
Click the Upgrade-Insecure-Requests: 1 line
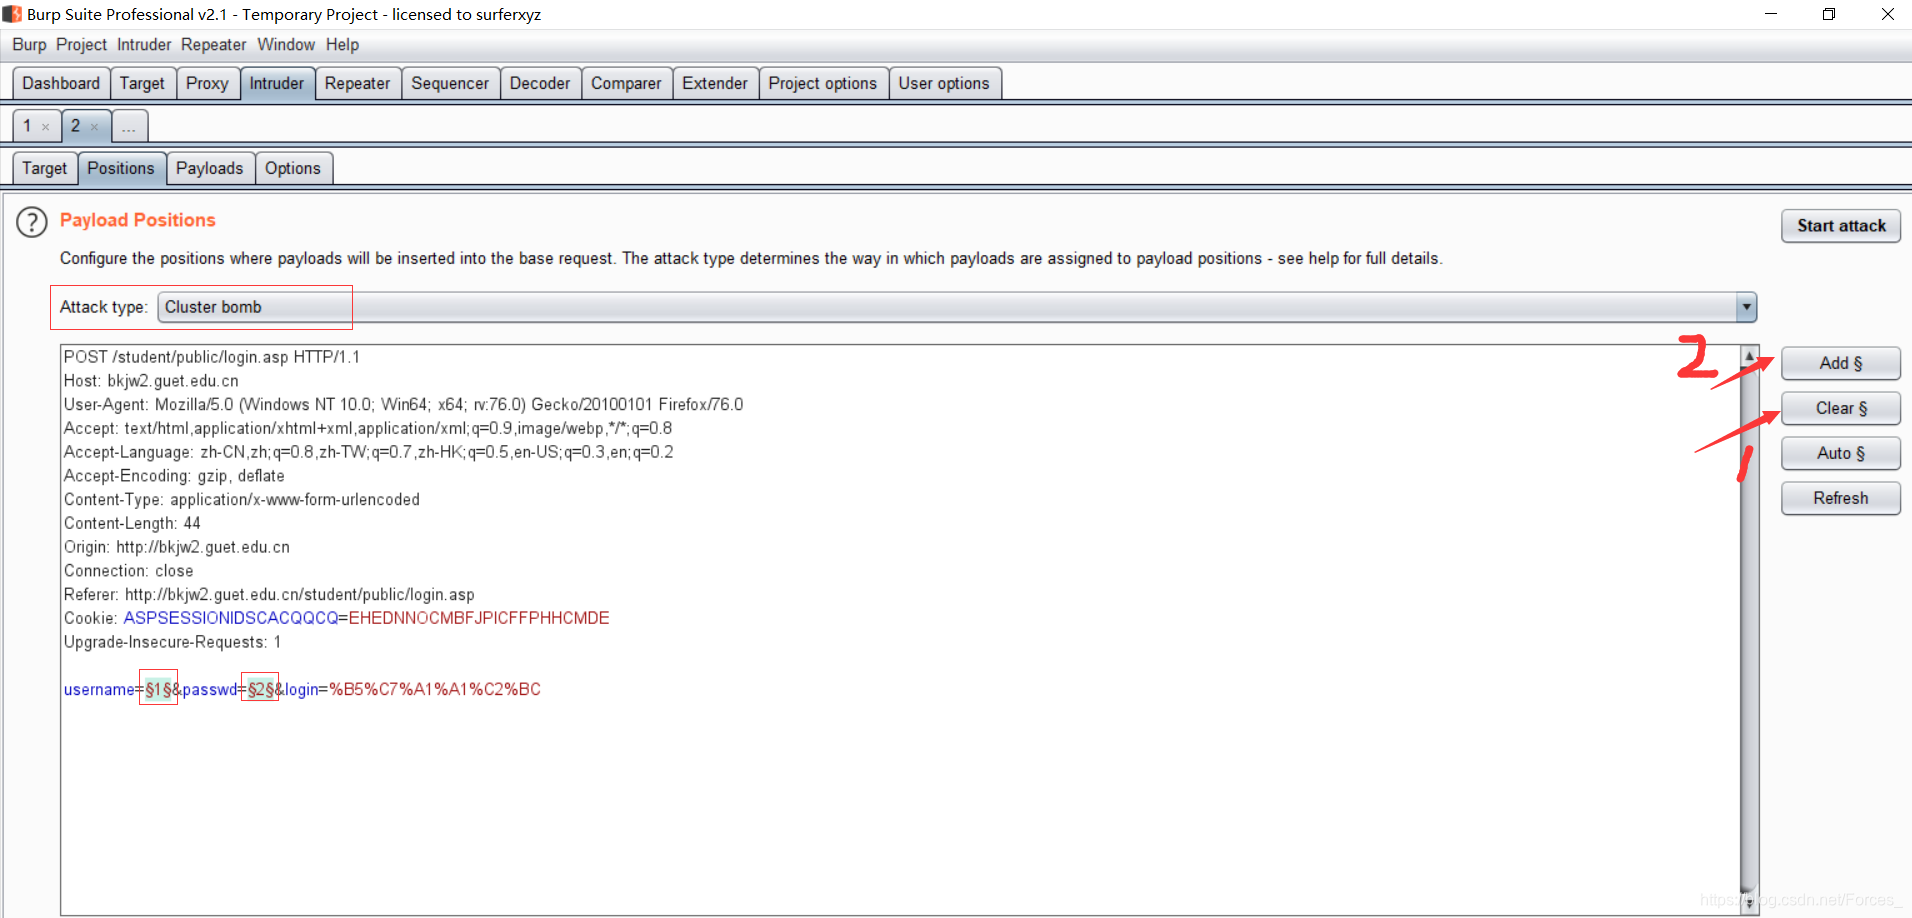point(173,642)
